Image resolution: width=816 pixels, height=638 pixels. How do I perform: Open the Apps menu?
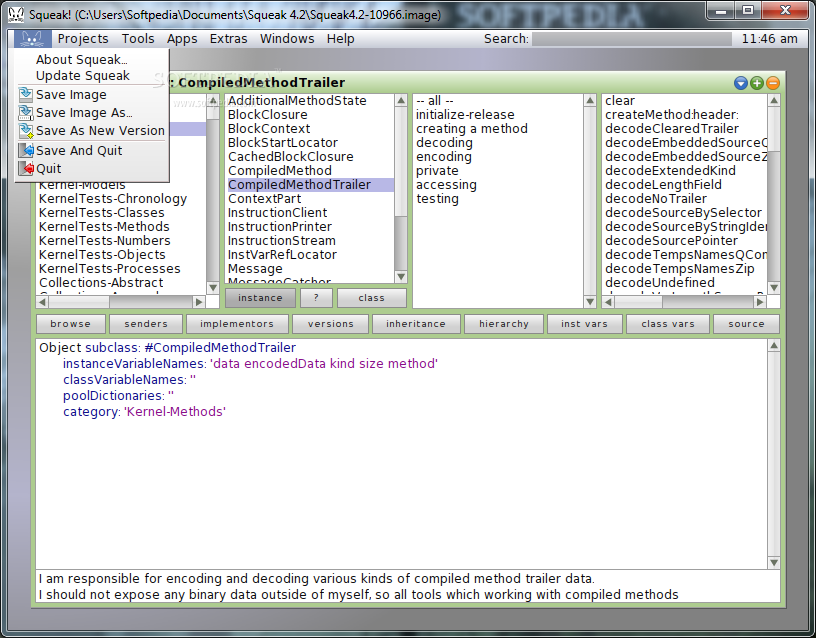click(x=182, y=39)
